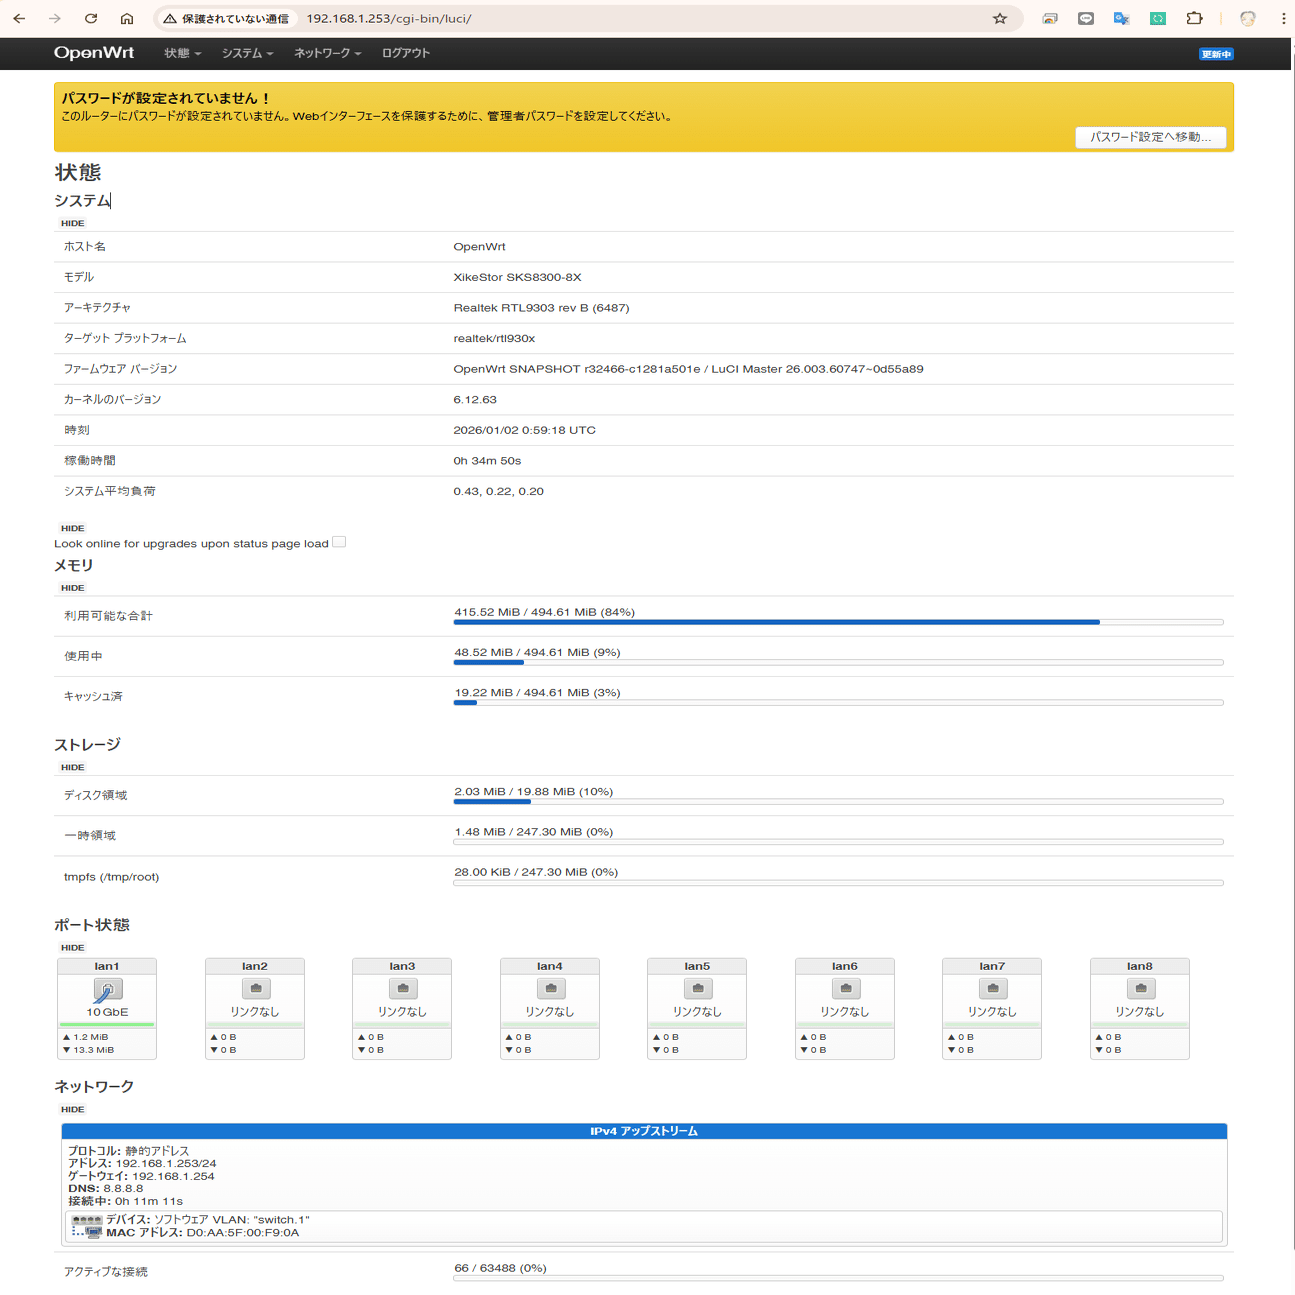Click the lan5 port device icon
Screen dimensions: 1295x1295
coord(697,988)
